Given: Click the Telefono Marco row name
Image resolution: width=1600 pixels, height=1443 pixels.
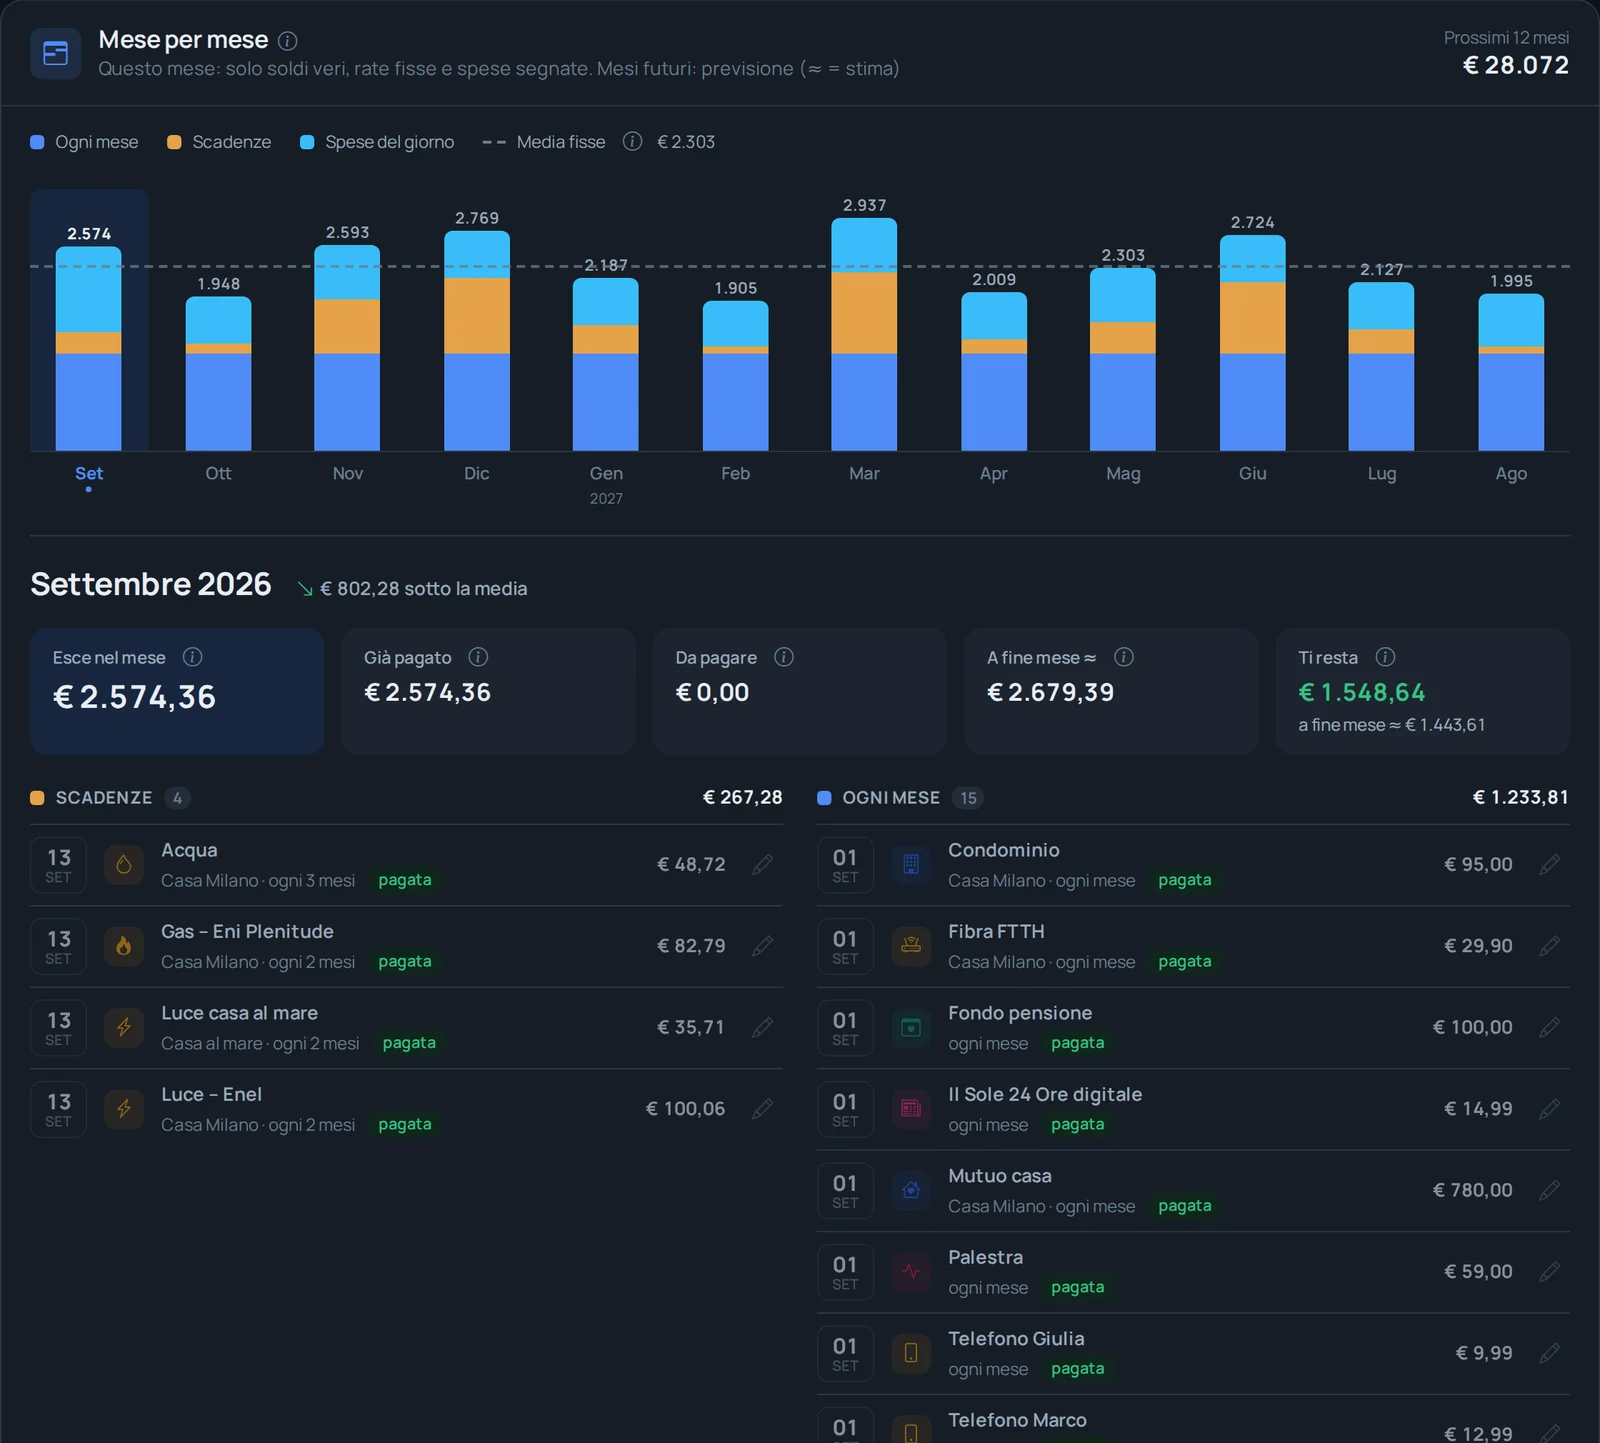Looking at the screenshot, I should (1017, 1420).
